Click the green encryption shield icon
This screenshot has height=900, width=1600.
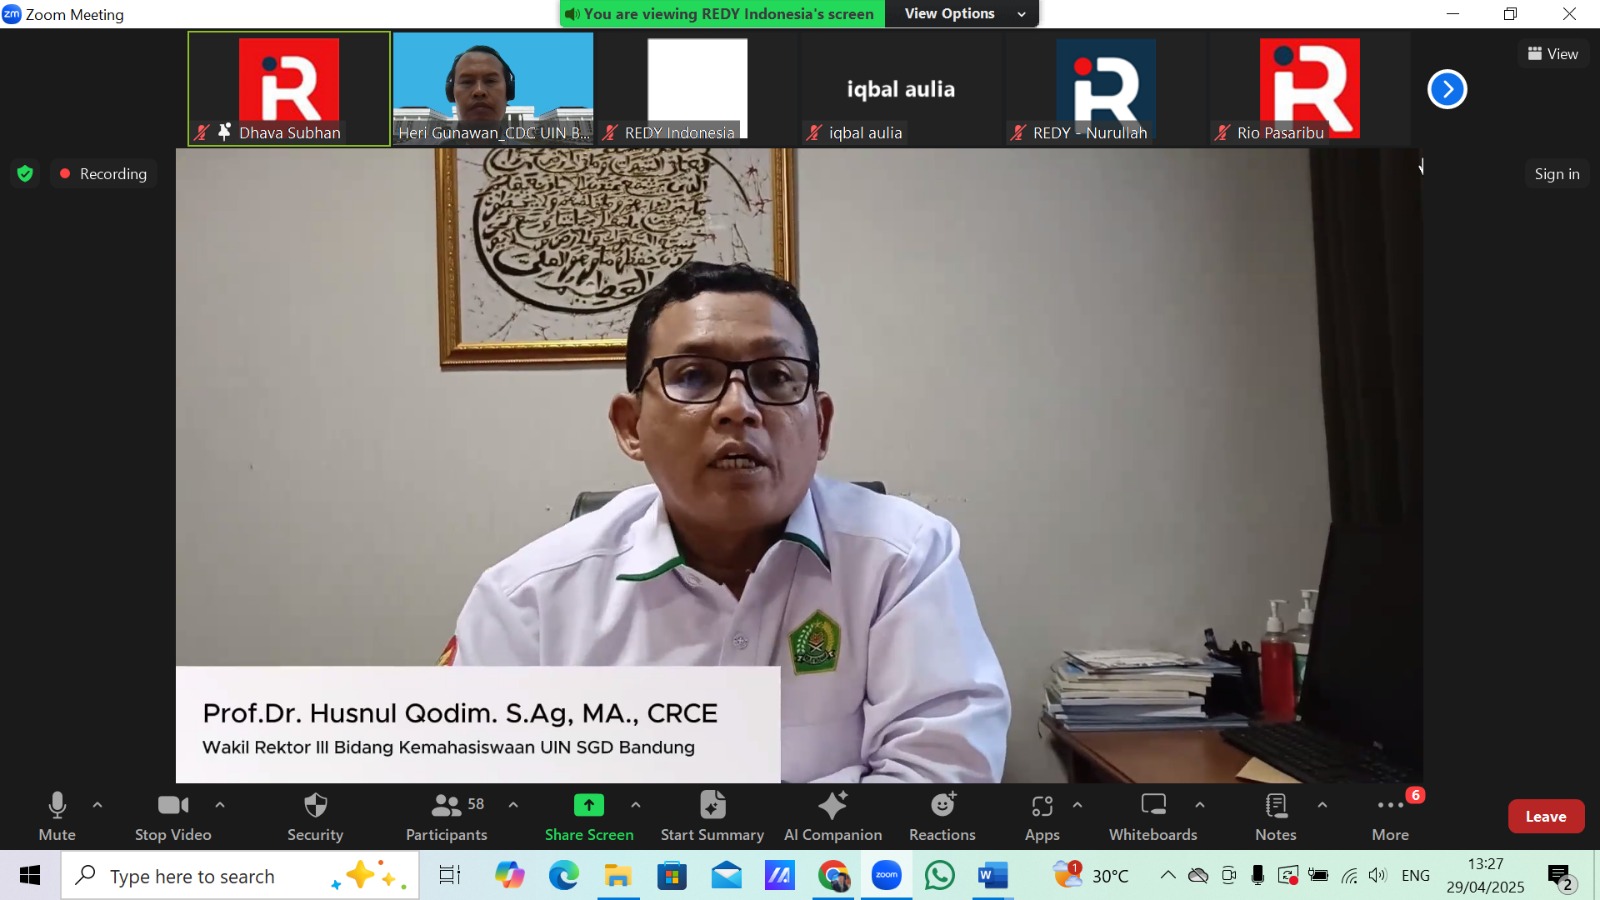[x=25, y=174]
